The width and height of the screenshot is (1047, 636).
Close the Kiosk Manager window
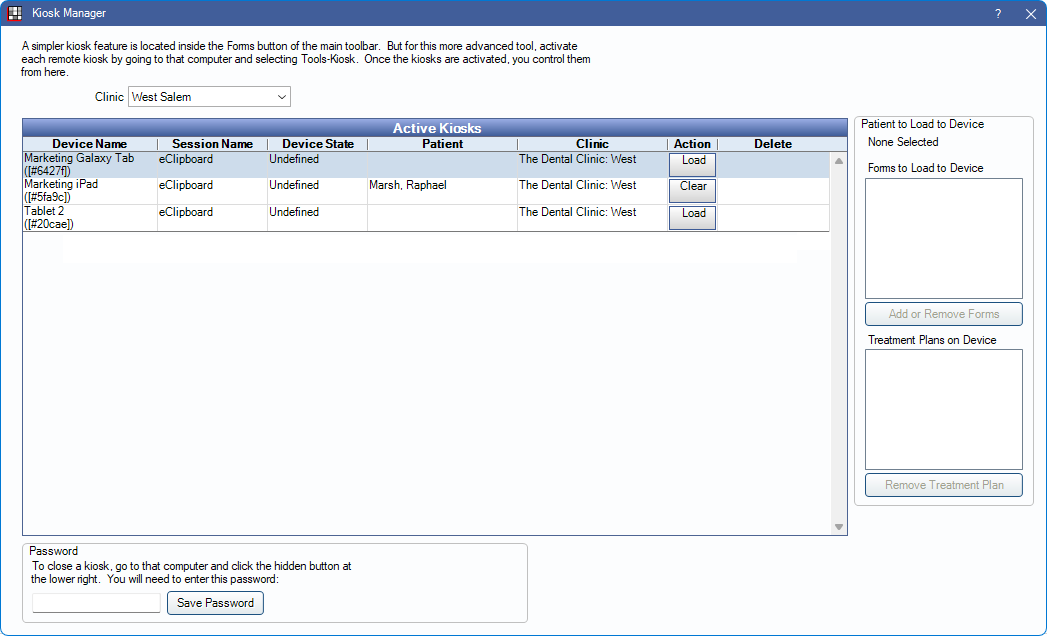(1030, 14)
